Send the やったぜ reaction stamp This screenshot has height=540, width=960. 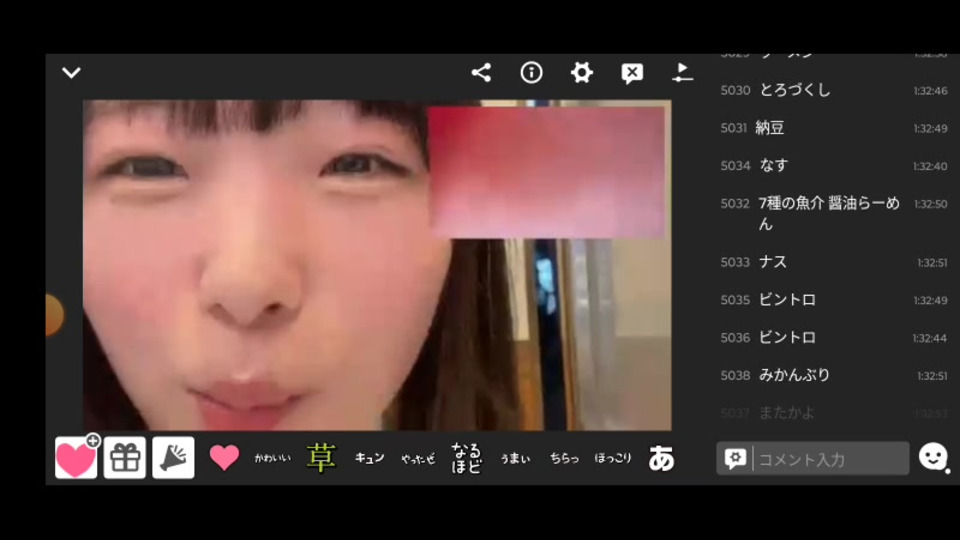click(418, 459)
